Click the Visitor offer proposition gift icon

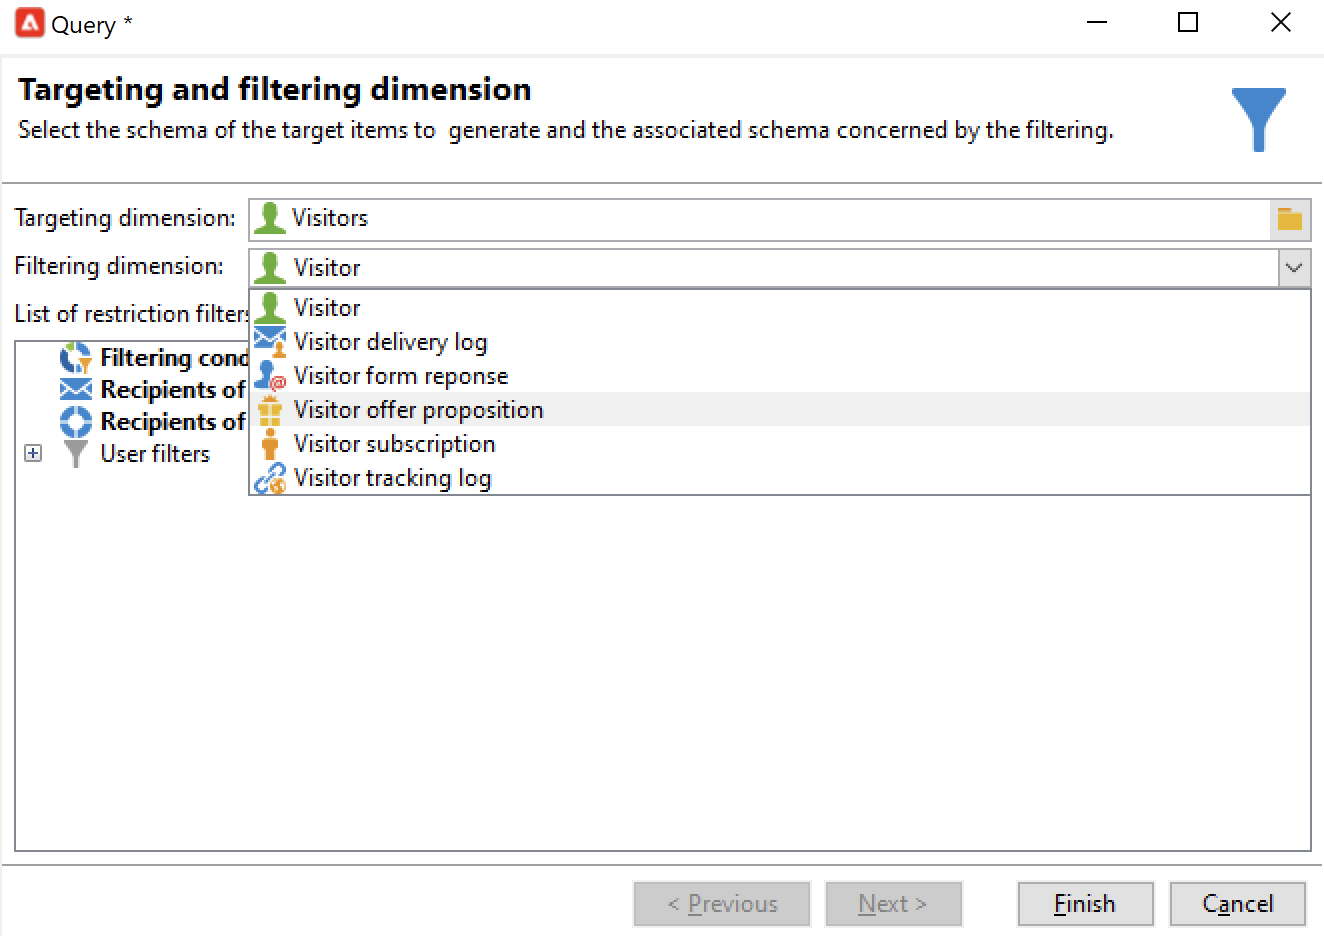(270, 410)
